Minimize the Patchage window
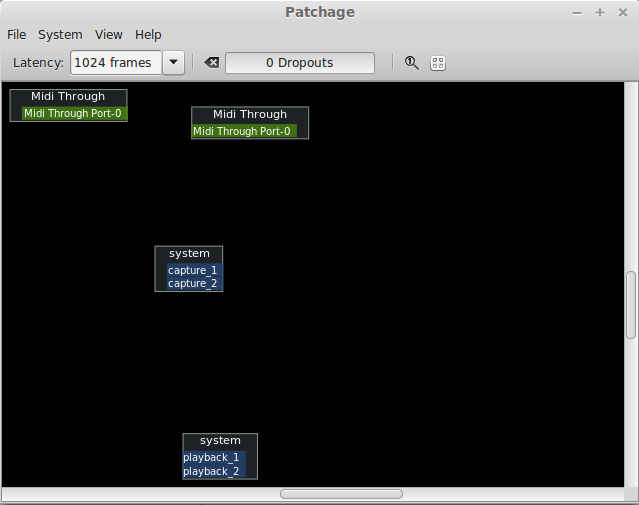Image resolution: width=639 pixels, height=505 pixels. coord(577,13)
